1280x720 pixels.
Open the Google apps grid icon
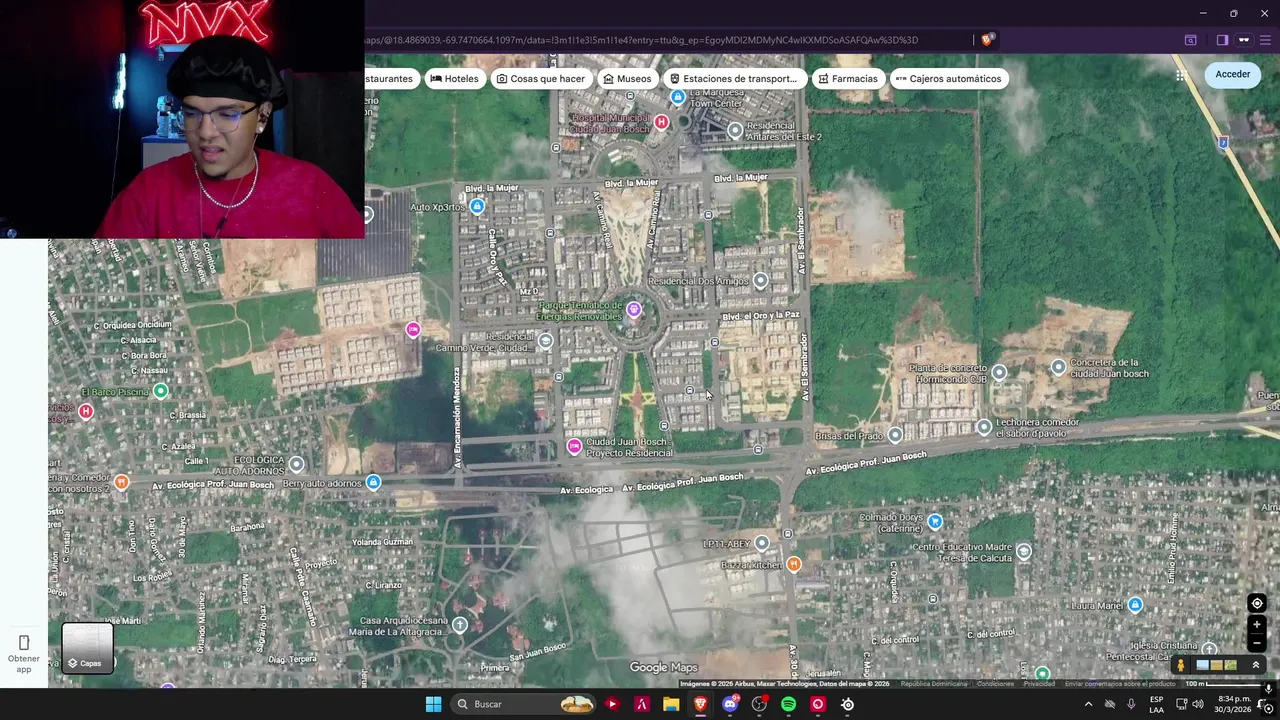click(x=1181, y=76)
